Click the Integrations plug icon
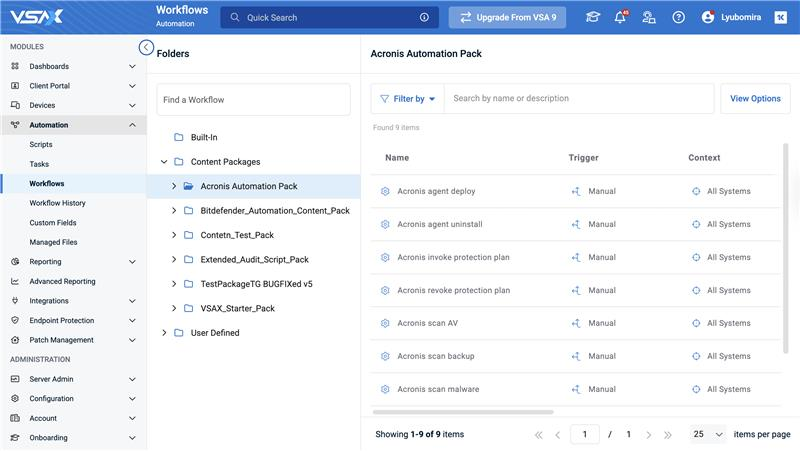Viewport: 800px width, 451px height. tap(15, 300)
